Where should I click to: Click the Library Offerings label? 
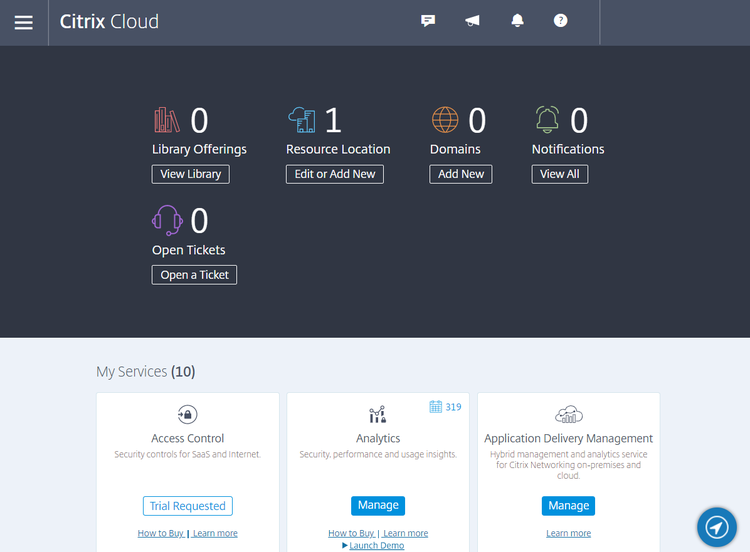point(199,149)
